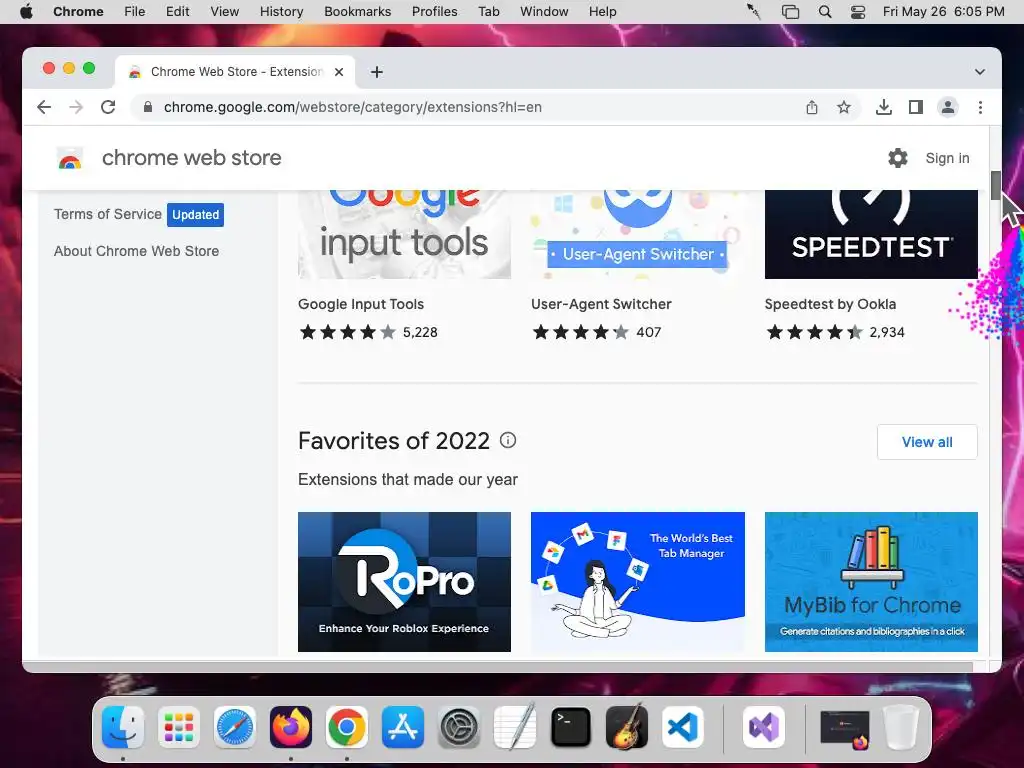Screen dimensions: 1024x768
Task: Open App Store from the dock
Action: pos(403,727)
